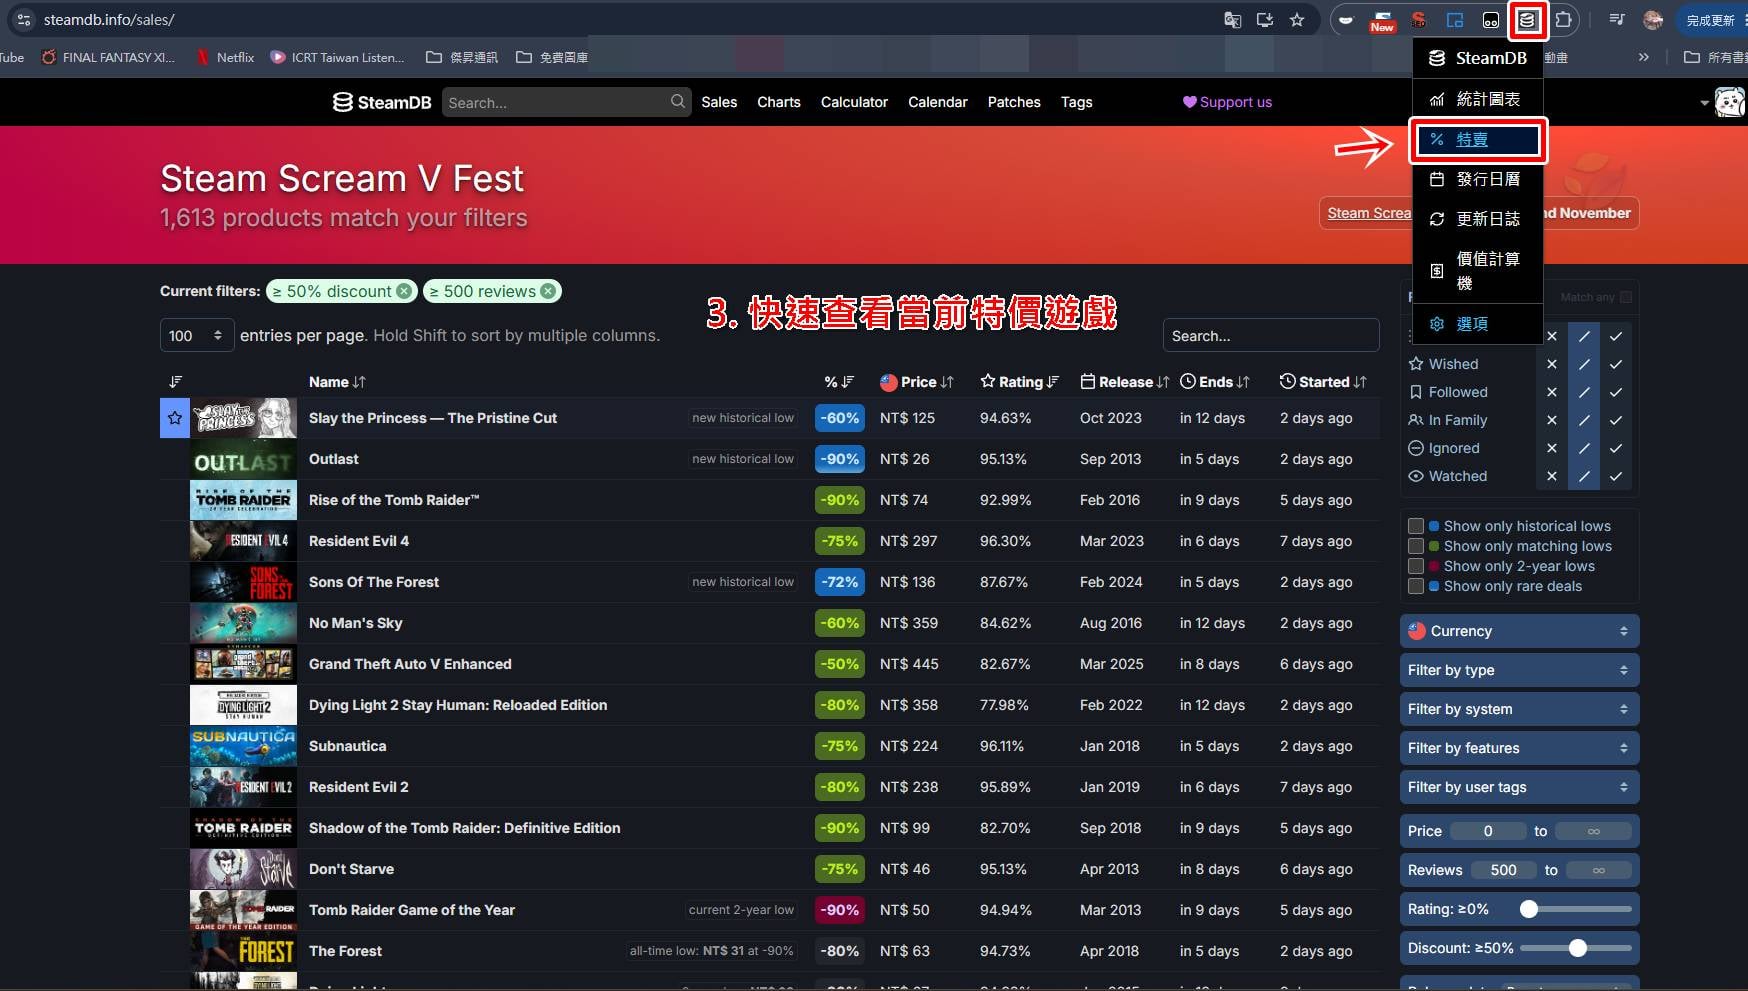Viewport: 1748px width, 991px height.
Task: Expand Filter by system dropdown
Action: (x=1519, y=709)
